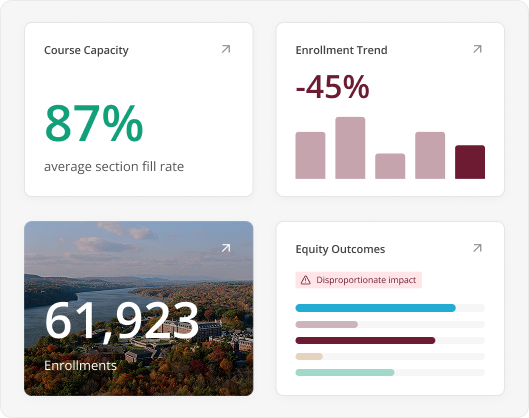Click the first bar in Enrollment Trend chart

[310, 155]
